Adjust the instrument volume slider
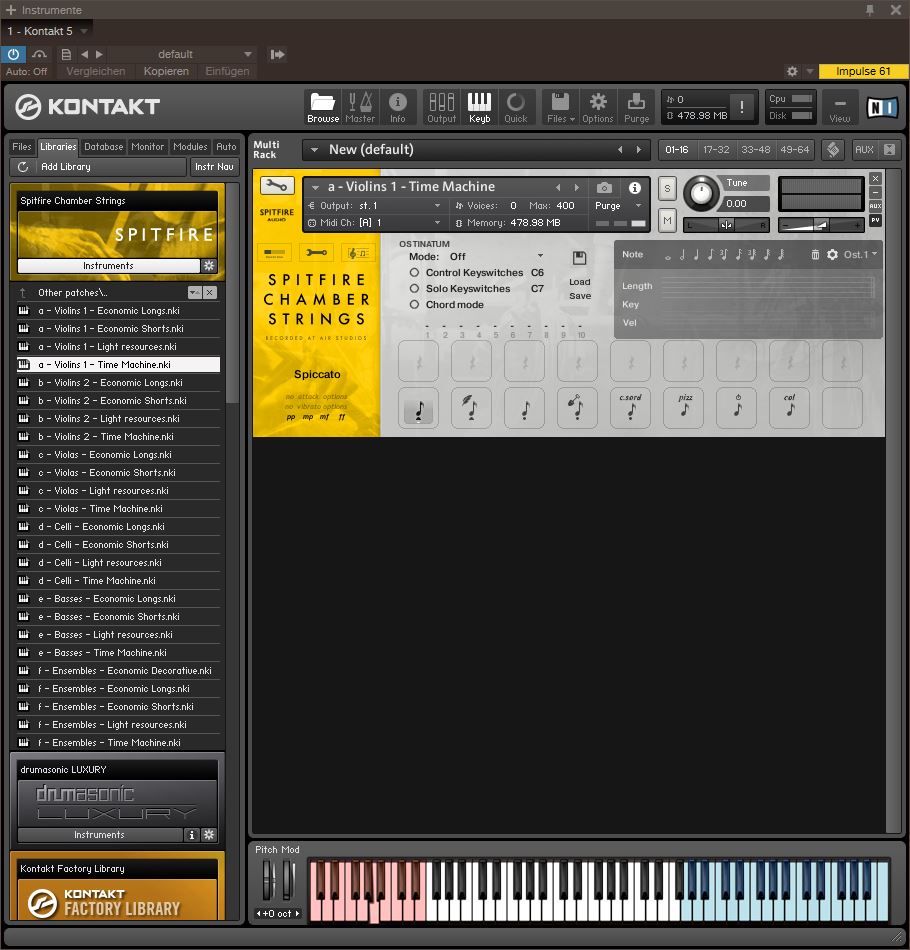 pyautogui.click(x=820, y=225)
